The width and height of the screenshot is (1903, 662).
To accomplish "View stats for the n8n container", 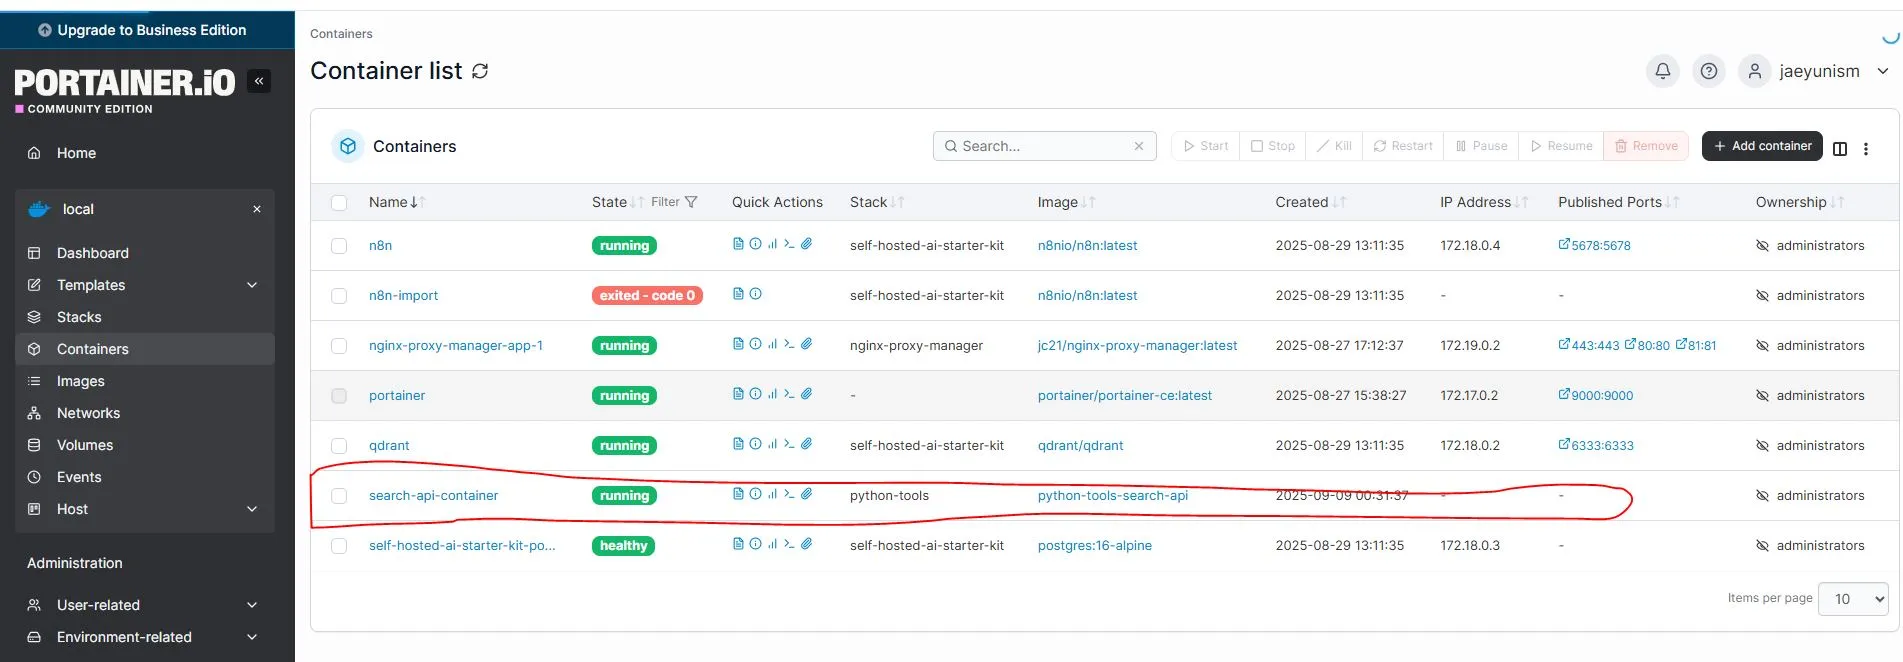I will (772, 244).
